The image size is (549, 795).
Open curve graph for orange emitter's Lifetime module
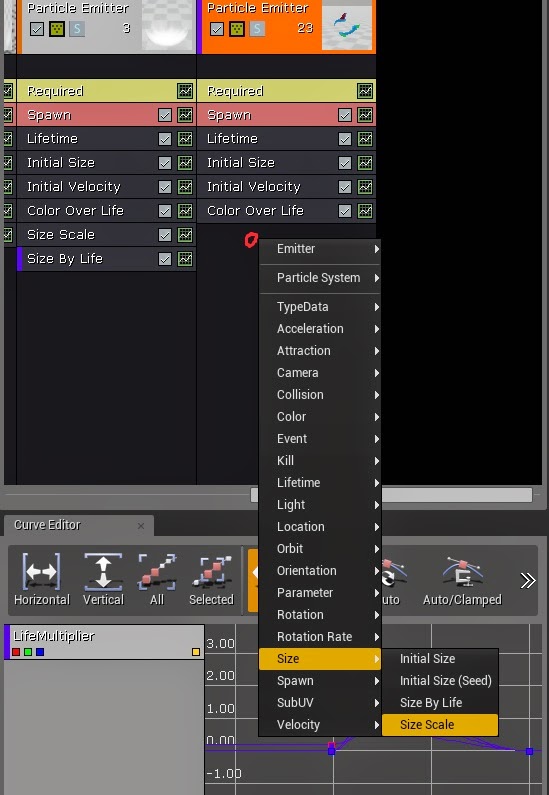365,139
